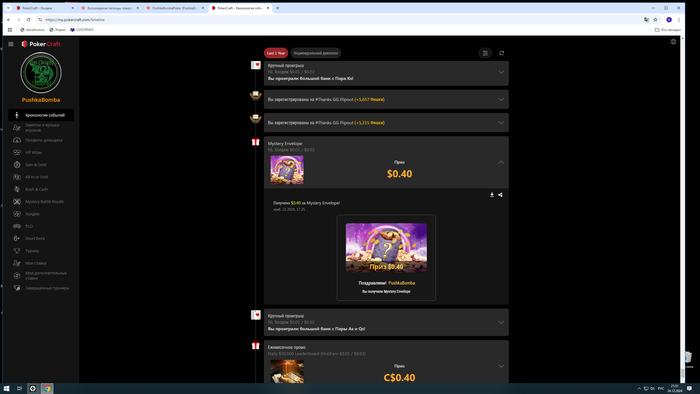Switch to PushkaBombaPoker browser tab
The image size is (700, 394).
175,8
